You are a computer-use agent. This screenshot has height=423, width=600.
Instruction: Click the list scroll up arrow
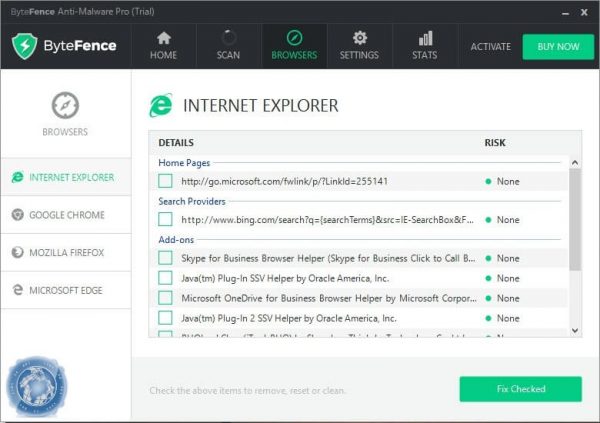pyautogui.click(x=575, y=163)
